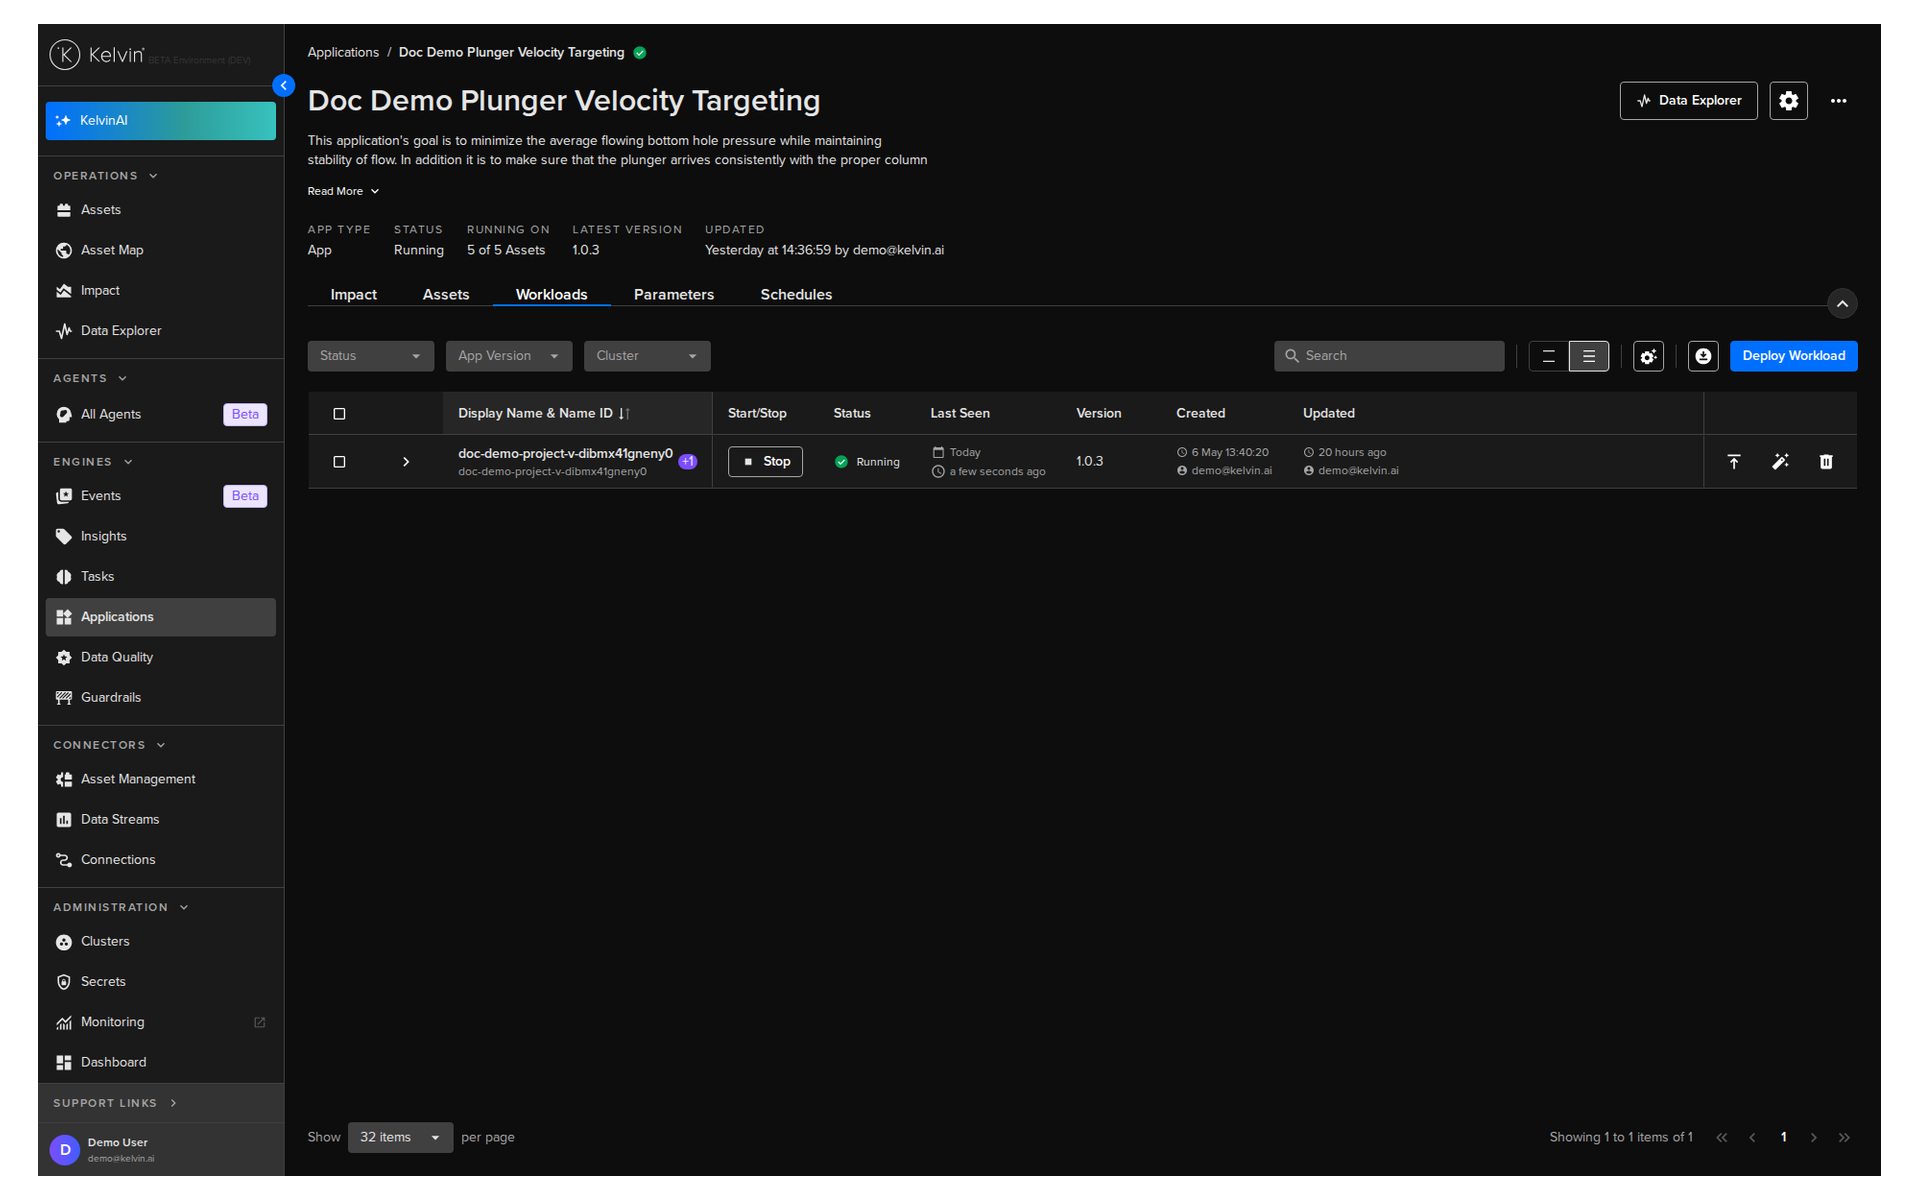Collapse the Administration section

(x=121, y=908)
